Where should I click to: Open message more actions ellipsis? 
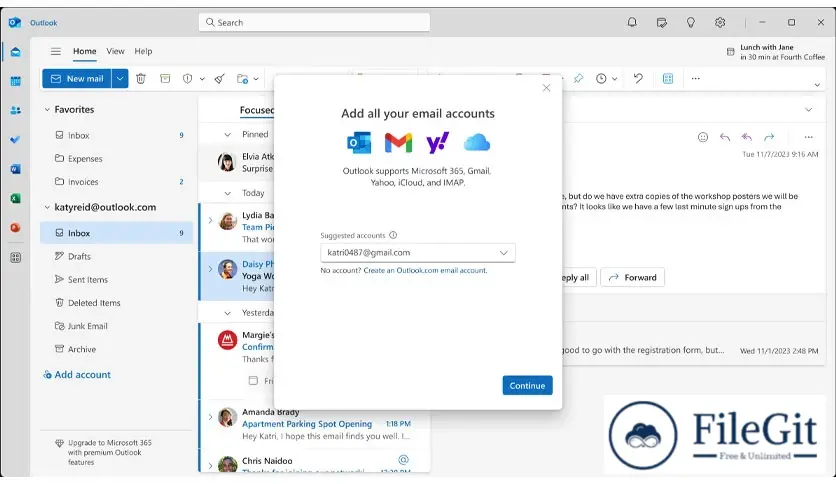coord(808,137)
